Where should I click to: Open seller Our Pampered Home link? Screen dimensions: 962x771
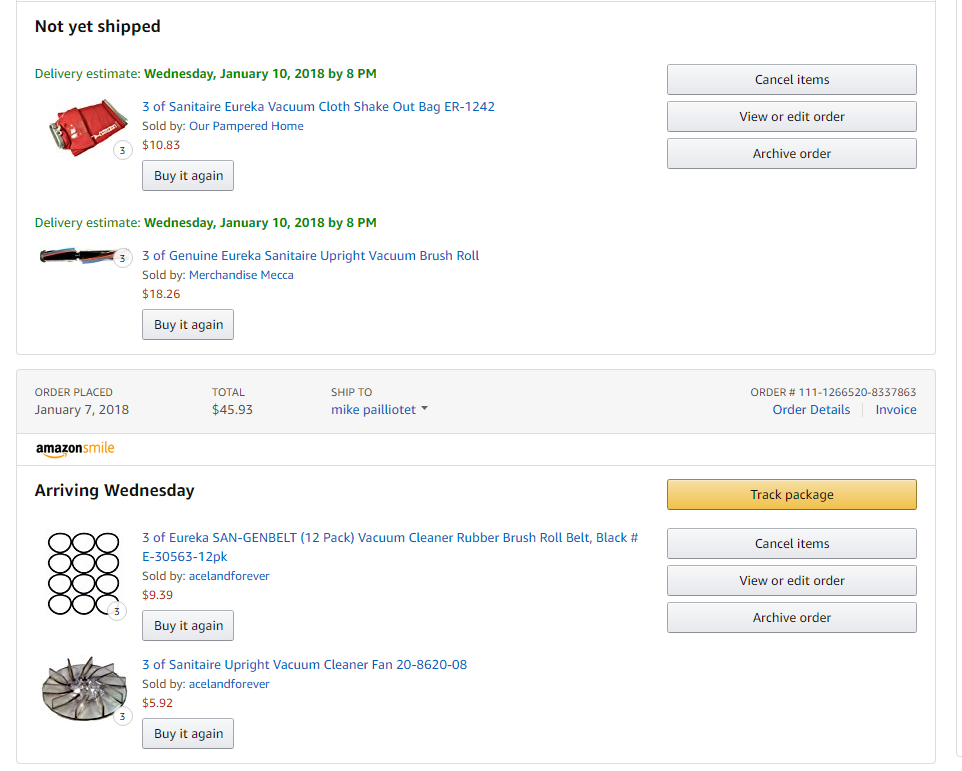tap(246, 126)
